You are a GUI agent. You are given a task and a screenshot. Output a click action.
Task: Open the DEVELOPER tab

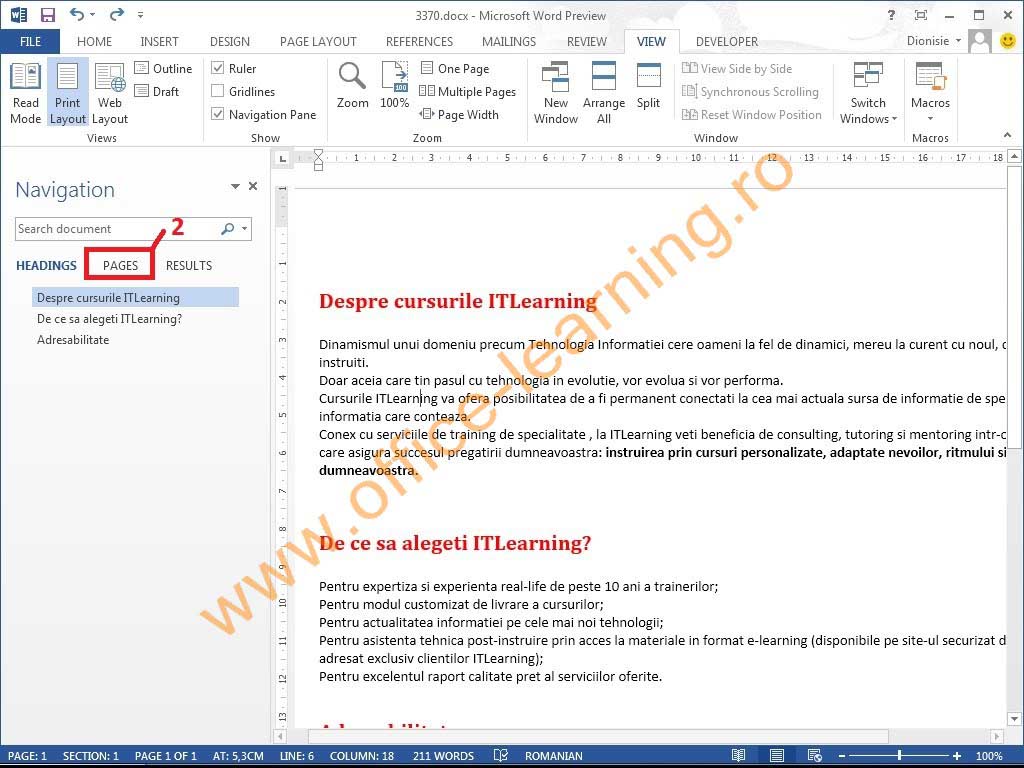[x=727, y=41]
